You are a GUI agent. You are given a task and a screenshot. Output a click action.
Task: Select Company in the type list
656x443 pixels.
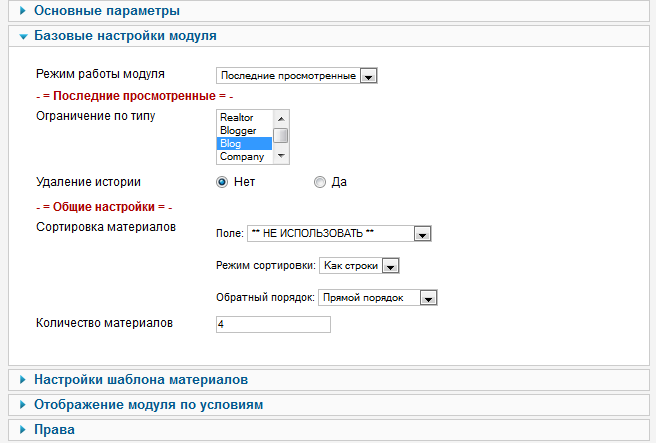pos(244,156)
